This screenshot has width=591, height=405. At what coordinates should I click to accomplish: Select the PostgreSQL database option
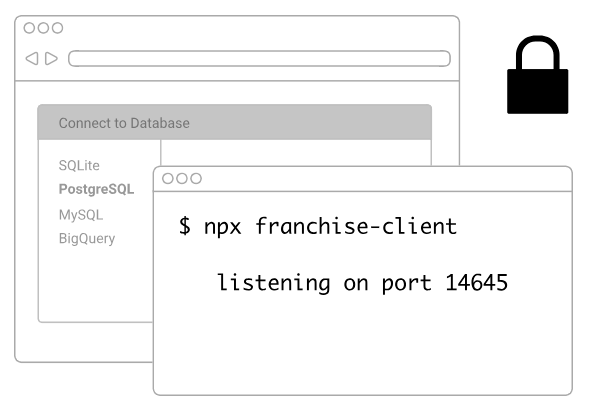coord(96,189)
